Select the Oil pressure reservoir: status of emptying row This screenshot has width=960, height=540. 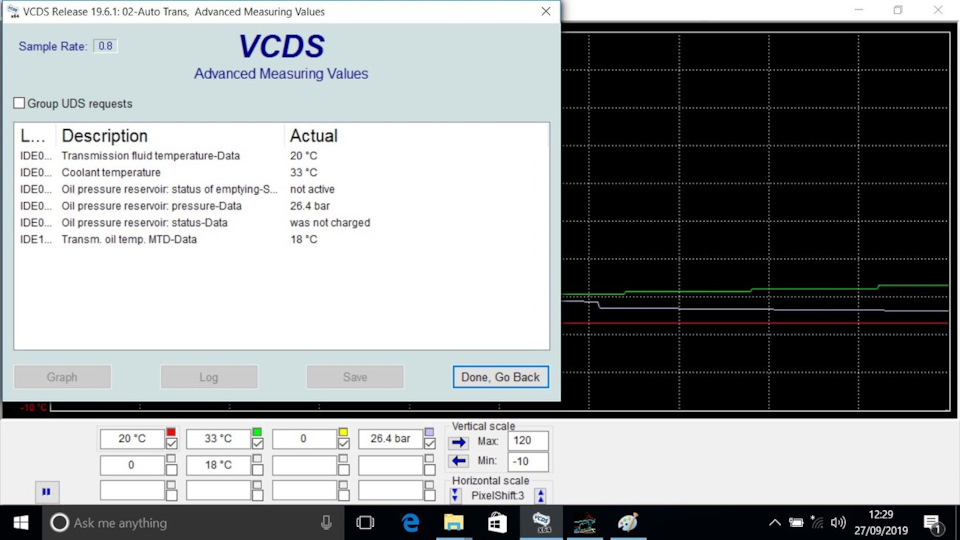pyautogui.click(x=282, y=189)
